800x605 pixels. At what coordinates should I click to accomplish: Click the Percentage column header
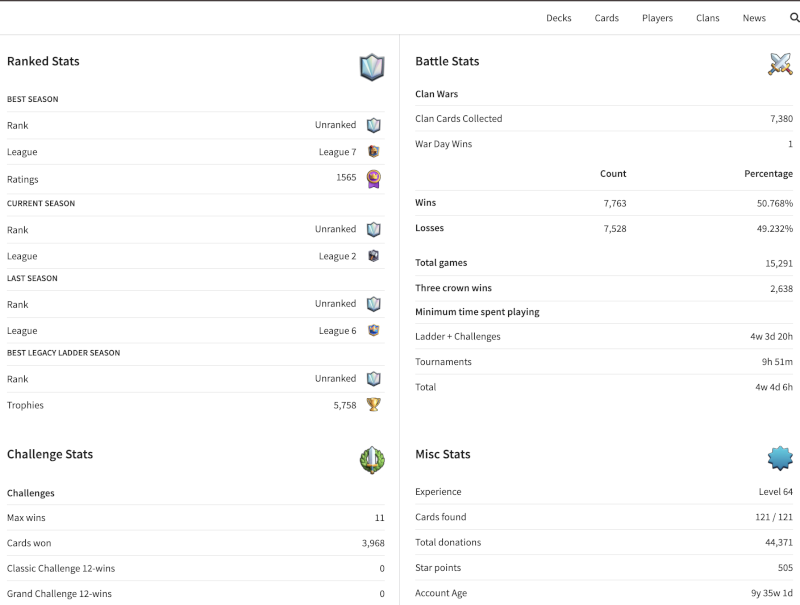pos(768,173)
